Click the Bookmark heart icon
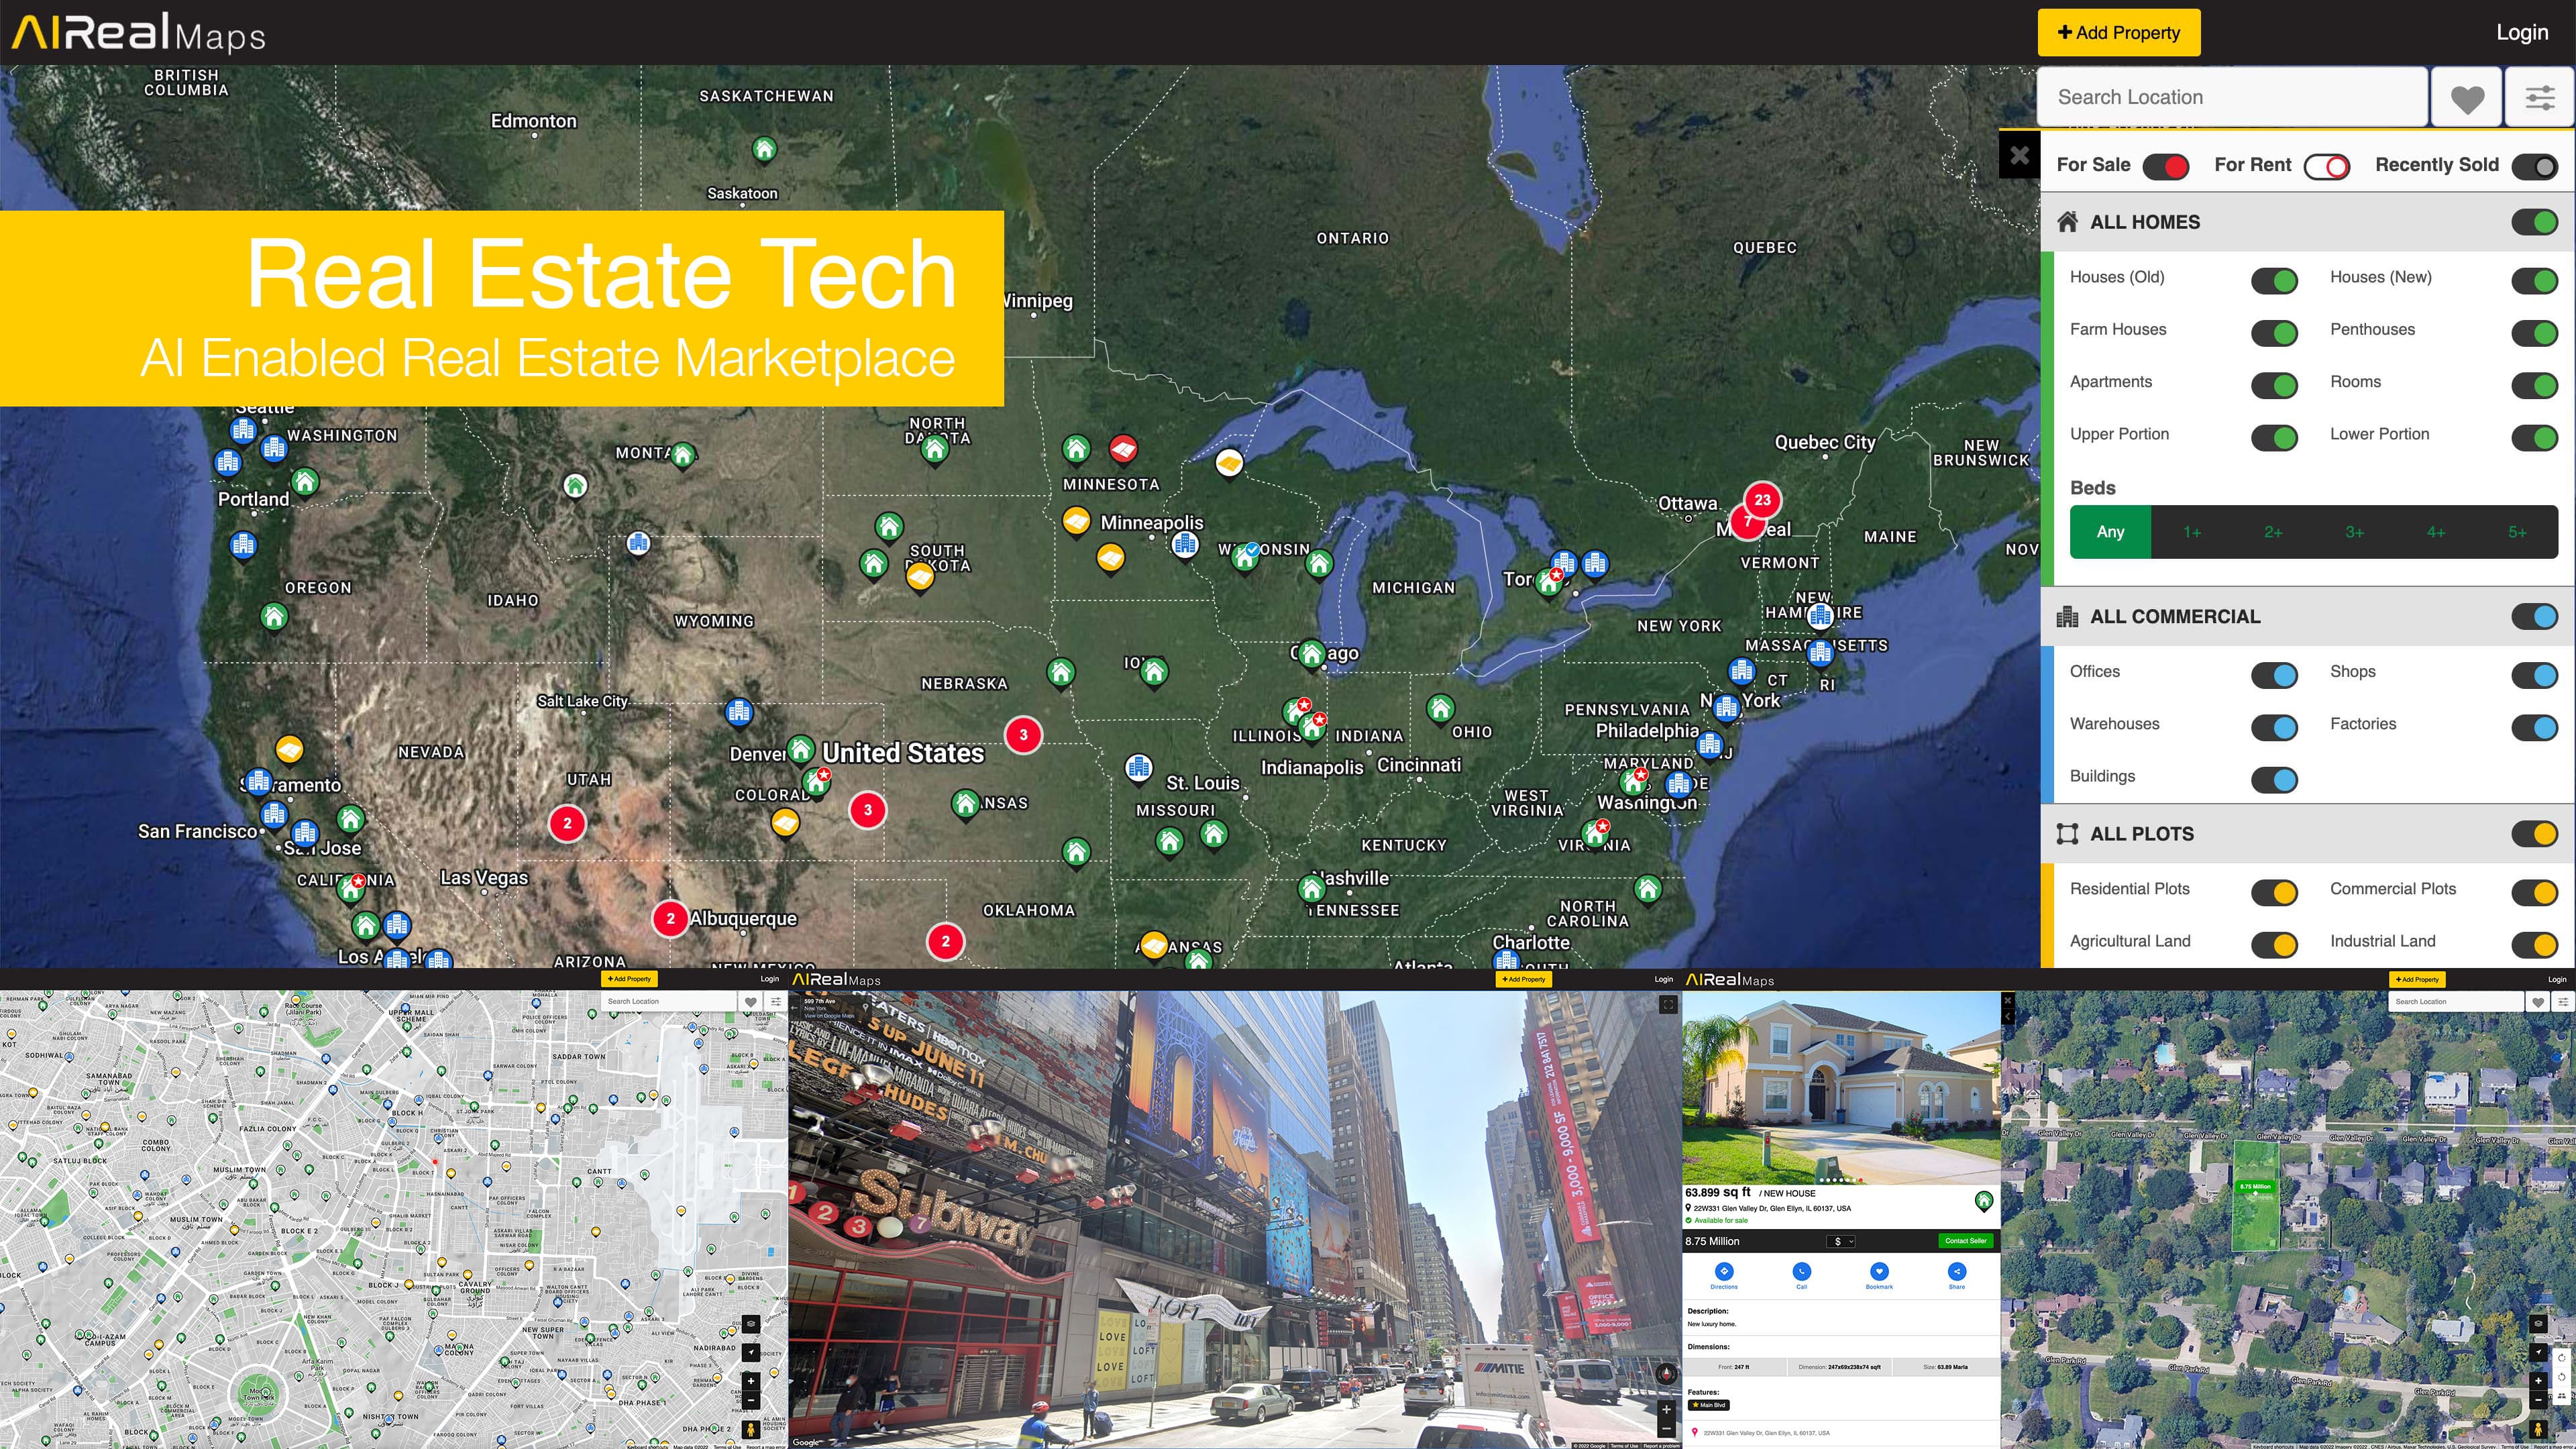The image size is (2576, 1449). 1879,1271
